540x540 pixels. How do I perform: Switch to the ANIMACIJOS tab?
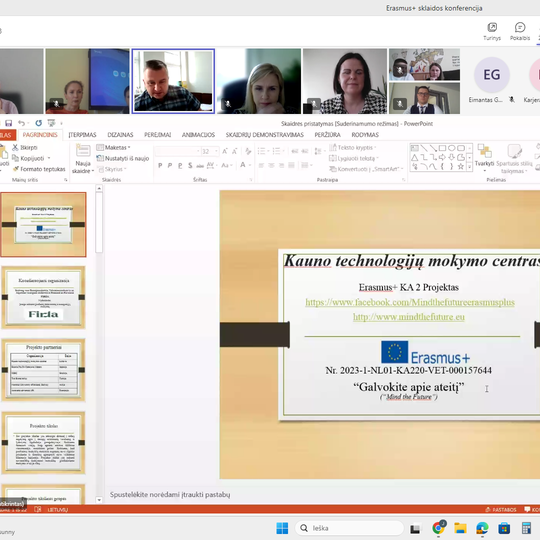[x=198, y=135]
